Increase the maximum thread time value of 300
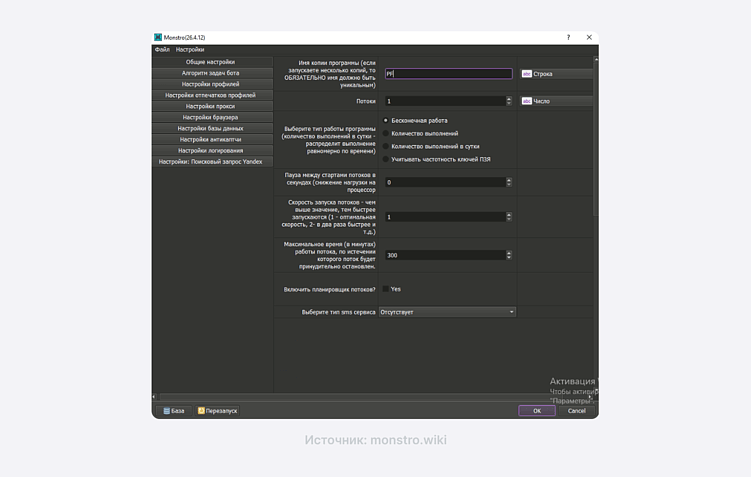Viewport: 751px width, 477px height. pos(509,253)
